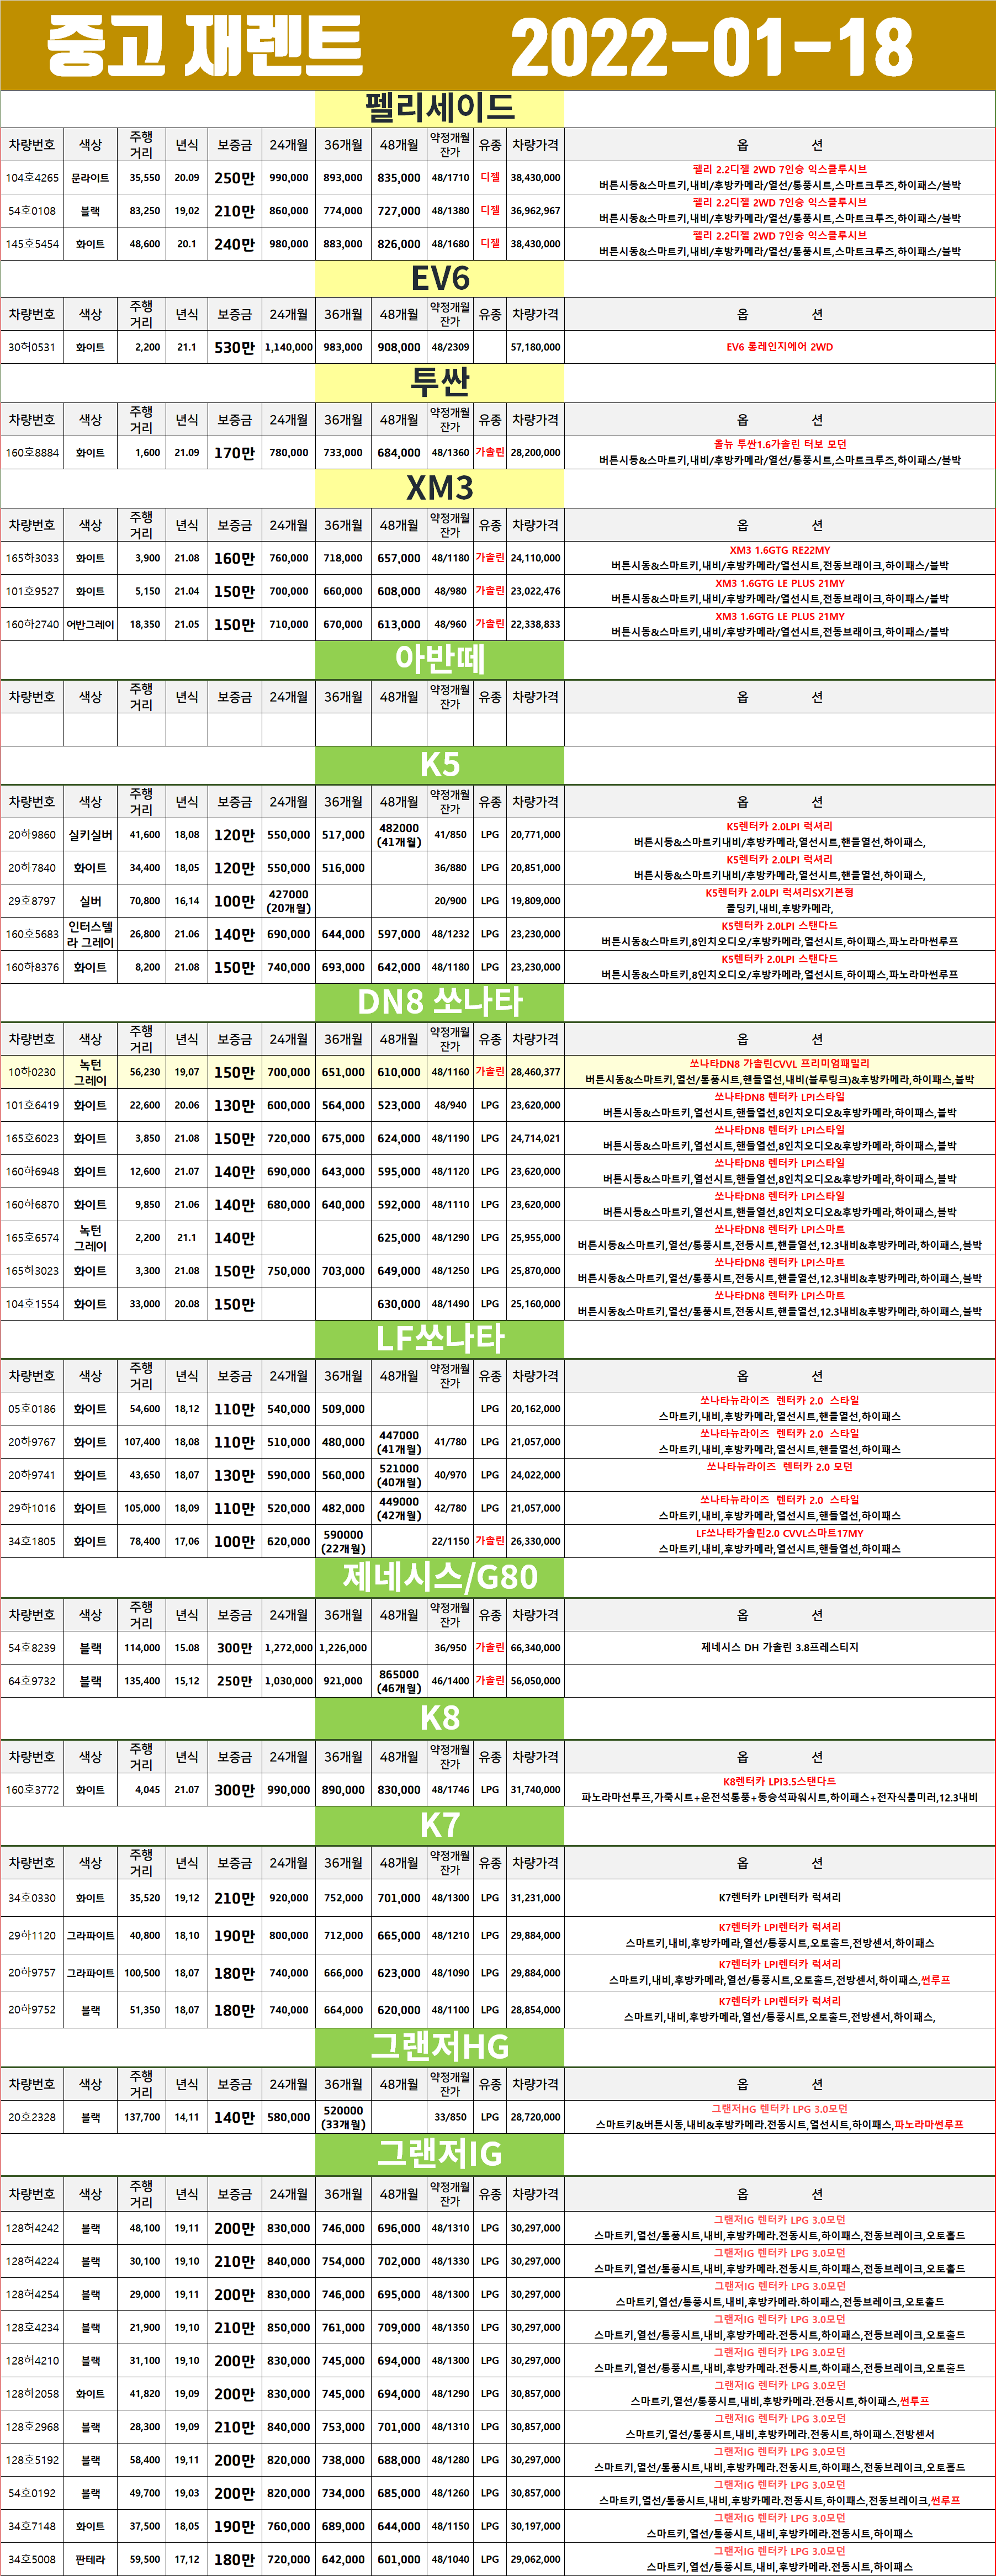996x2576 pixels.
Task: Click car price 28,854,000
Action: click(535, 2009)
